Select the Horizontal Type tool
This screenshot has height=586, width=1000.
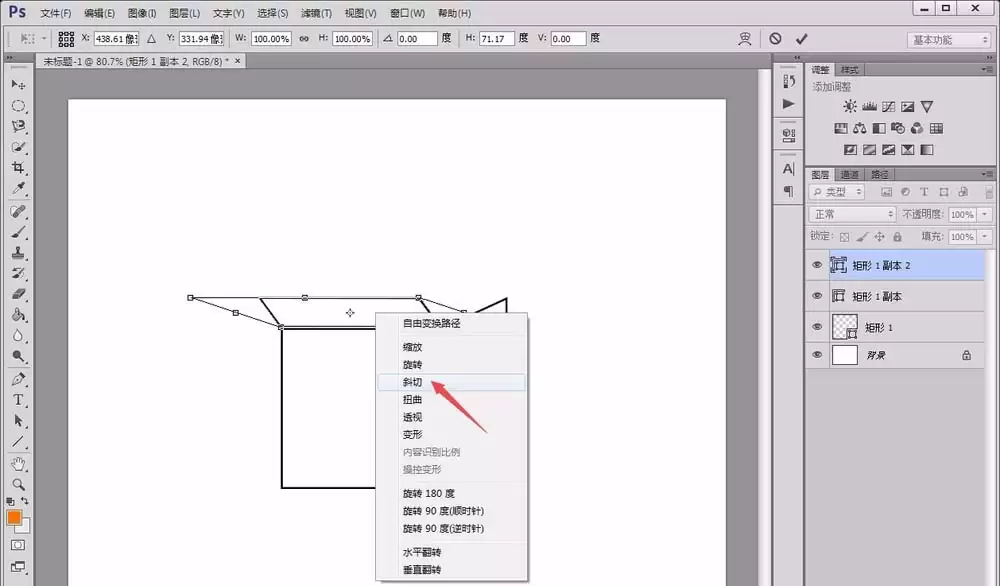(x=18, y=400)
